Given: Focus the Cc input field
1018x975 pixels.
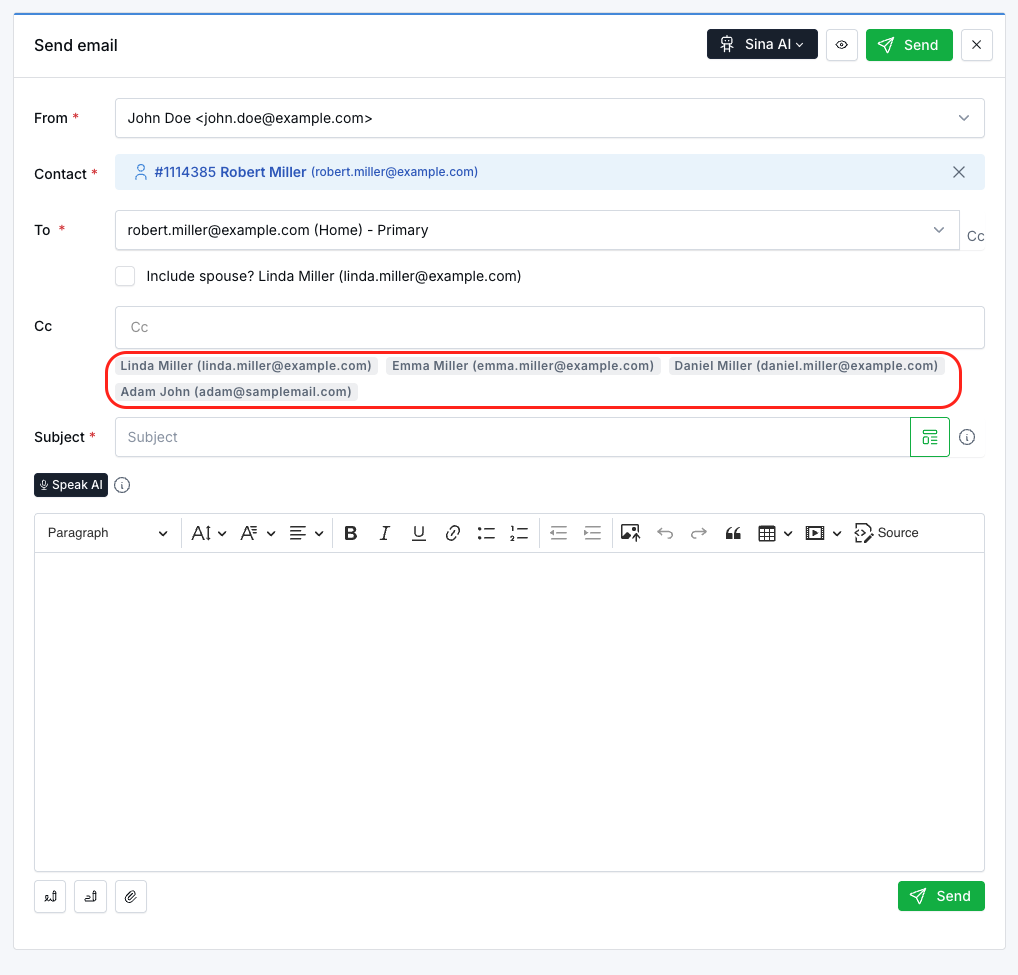Looking at the screenshot, I should click(x=549, y=327).
